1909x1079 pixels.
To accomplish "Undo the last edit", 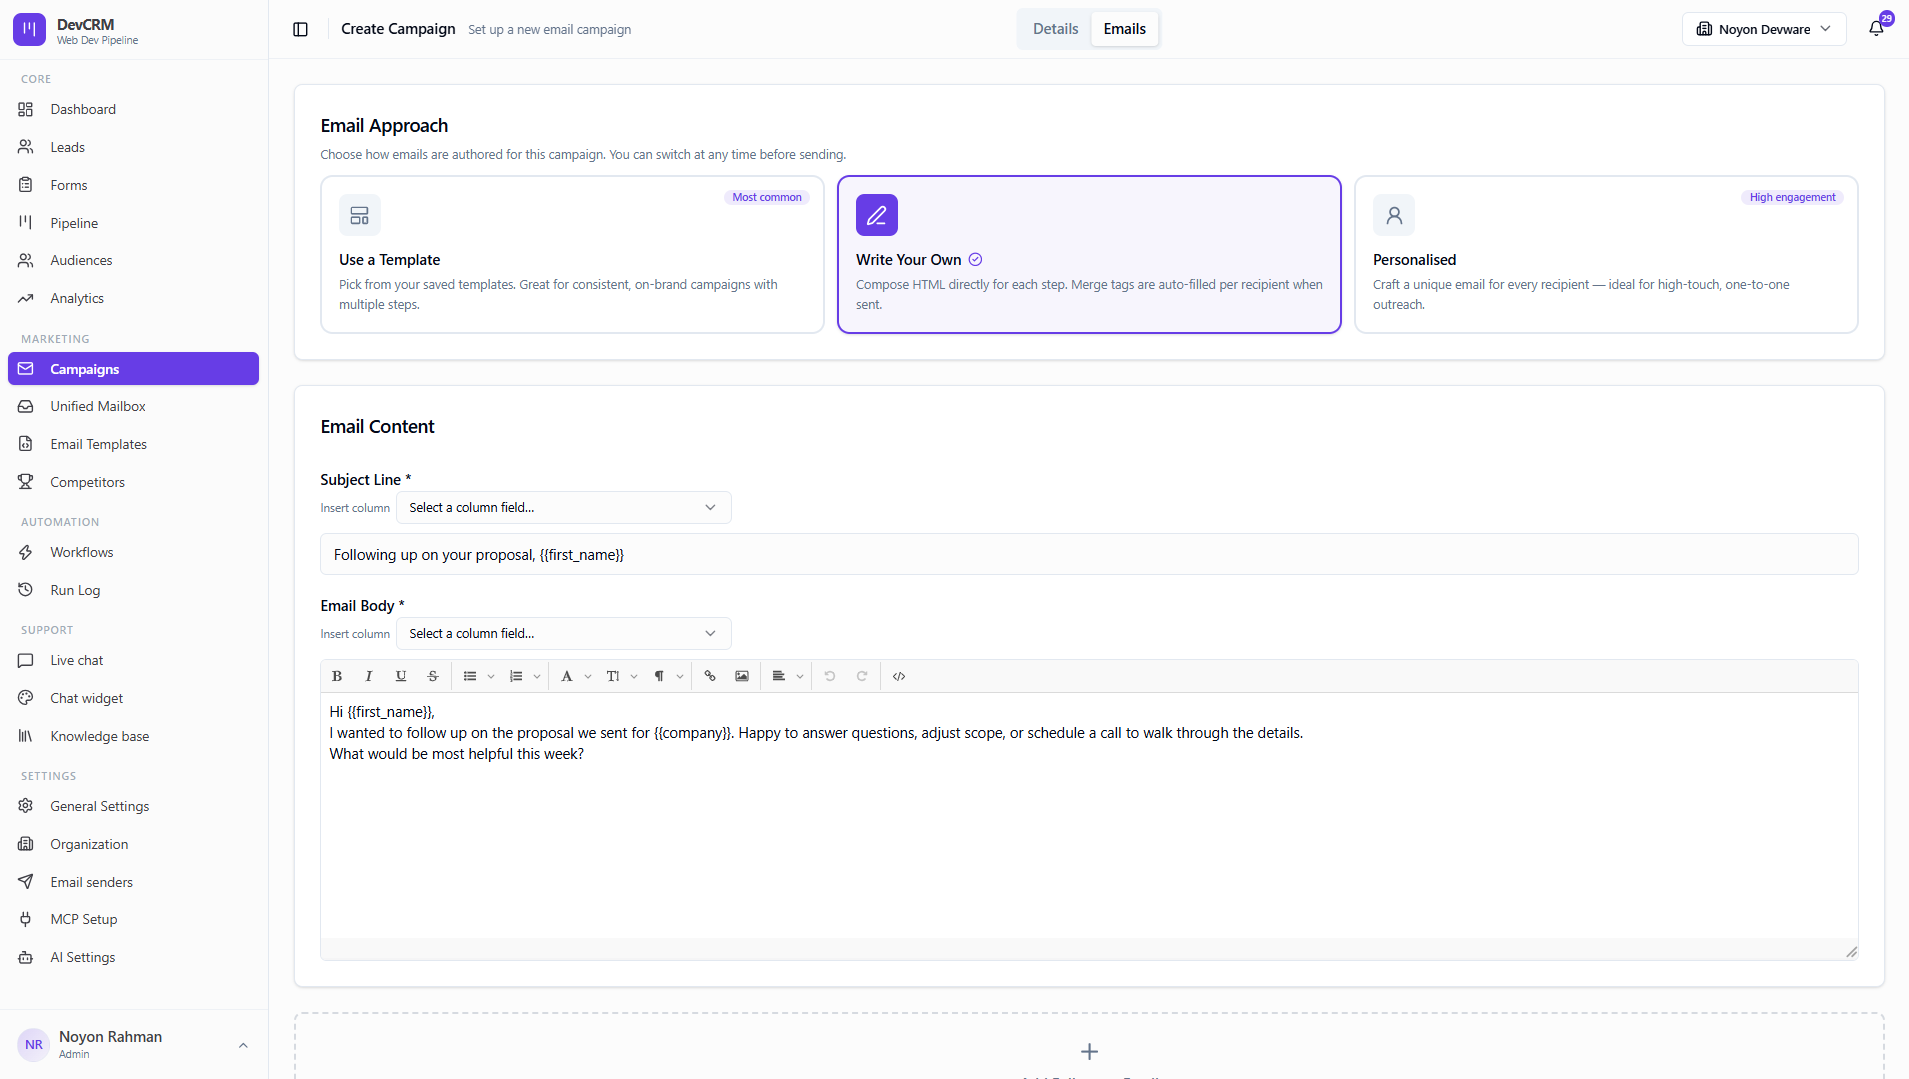I will [830, 677].
